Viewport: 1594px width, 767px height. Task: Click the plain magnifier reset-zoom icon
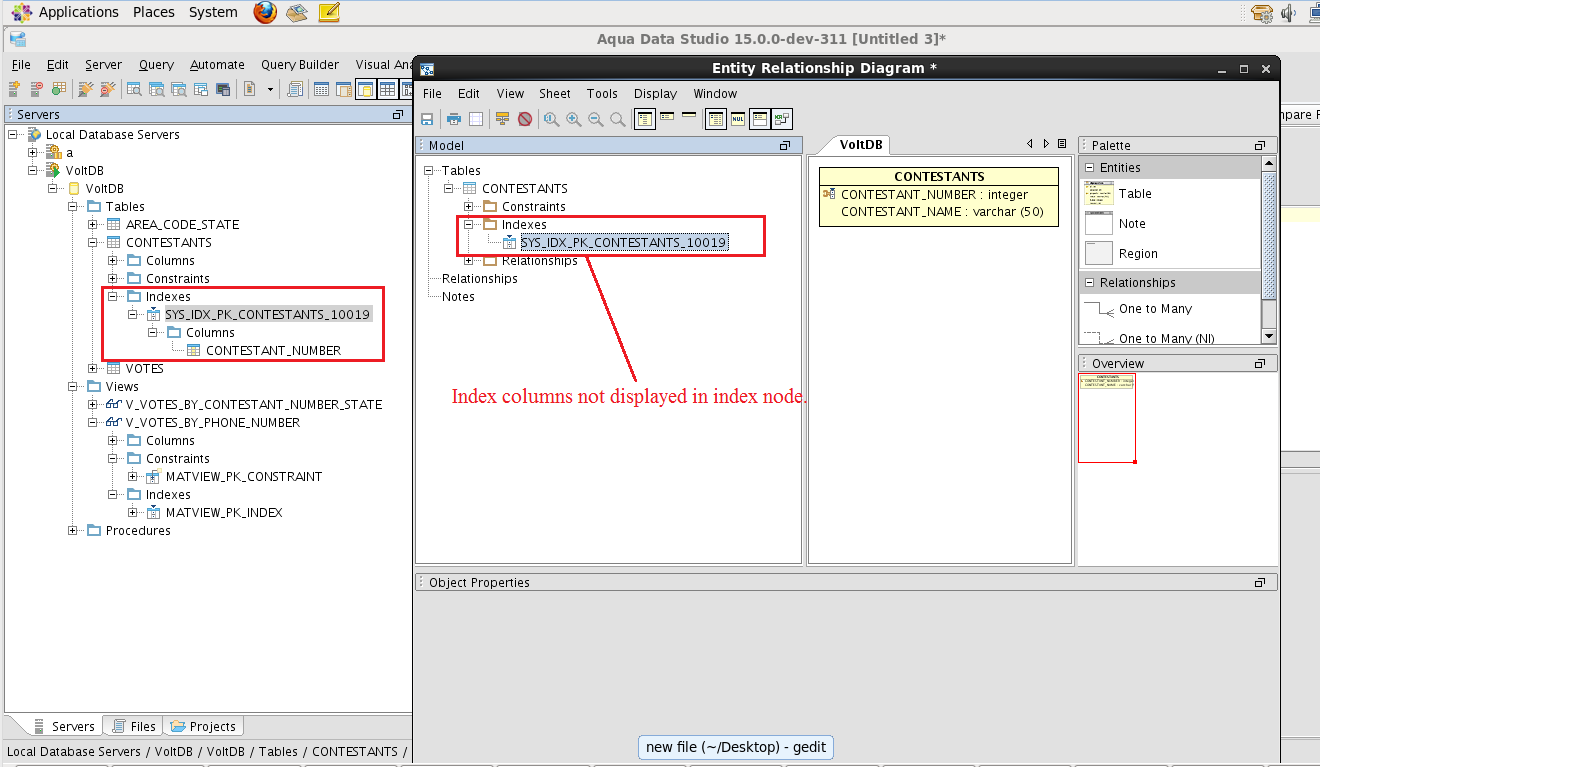pyautogui.click(x=618, y=119)
